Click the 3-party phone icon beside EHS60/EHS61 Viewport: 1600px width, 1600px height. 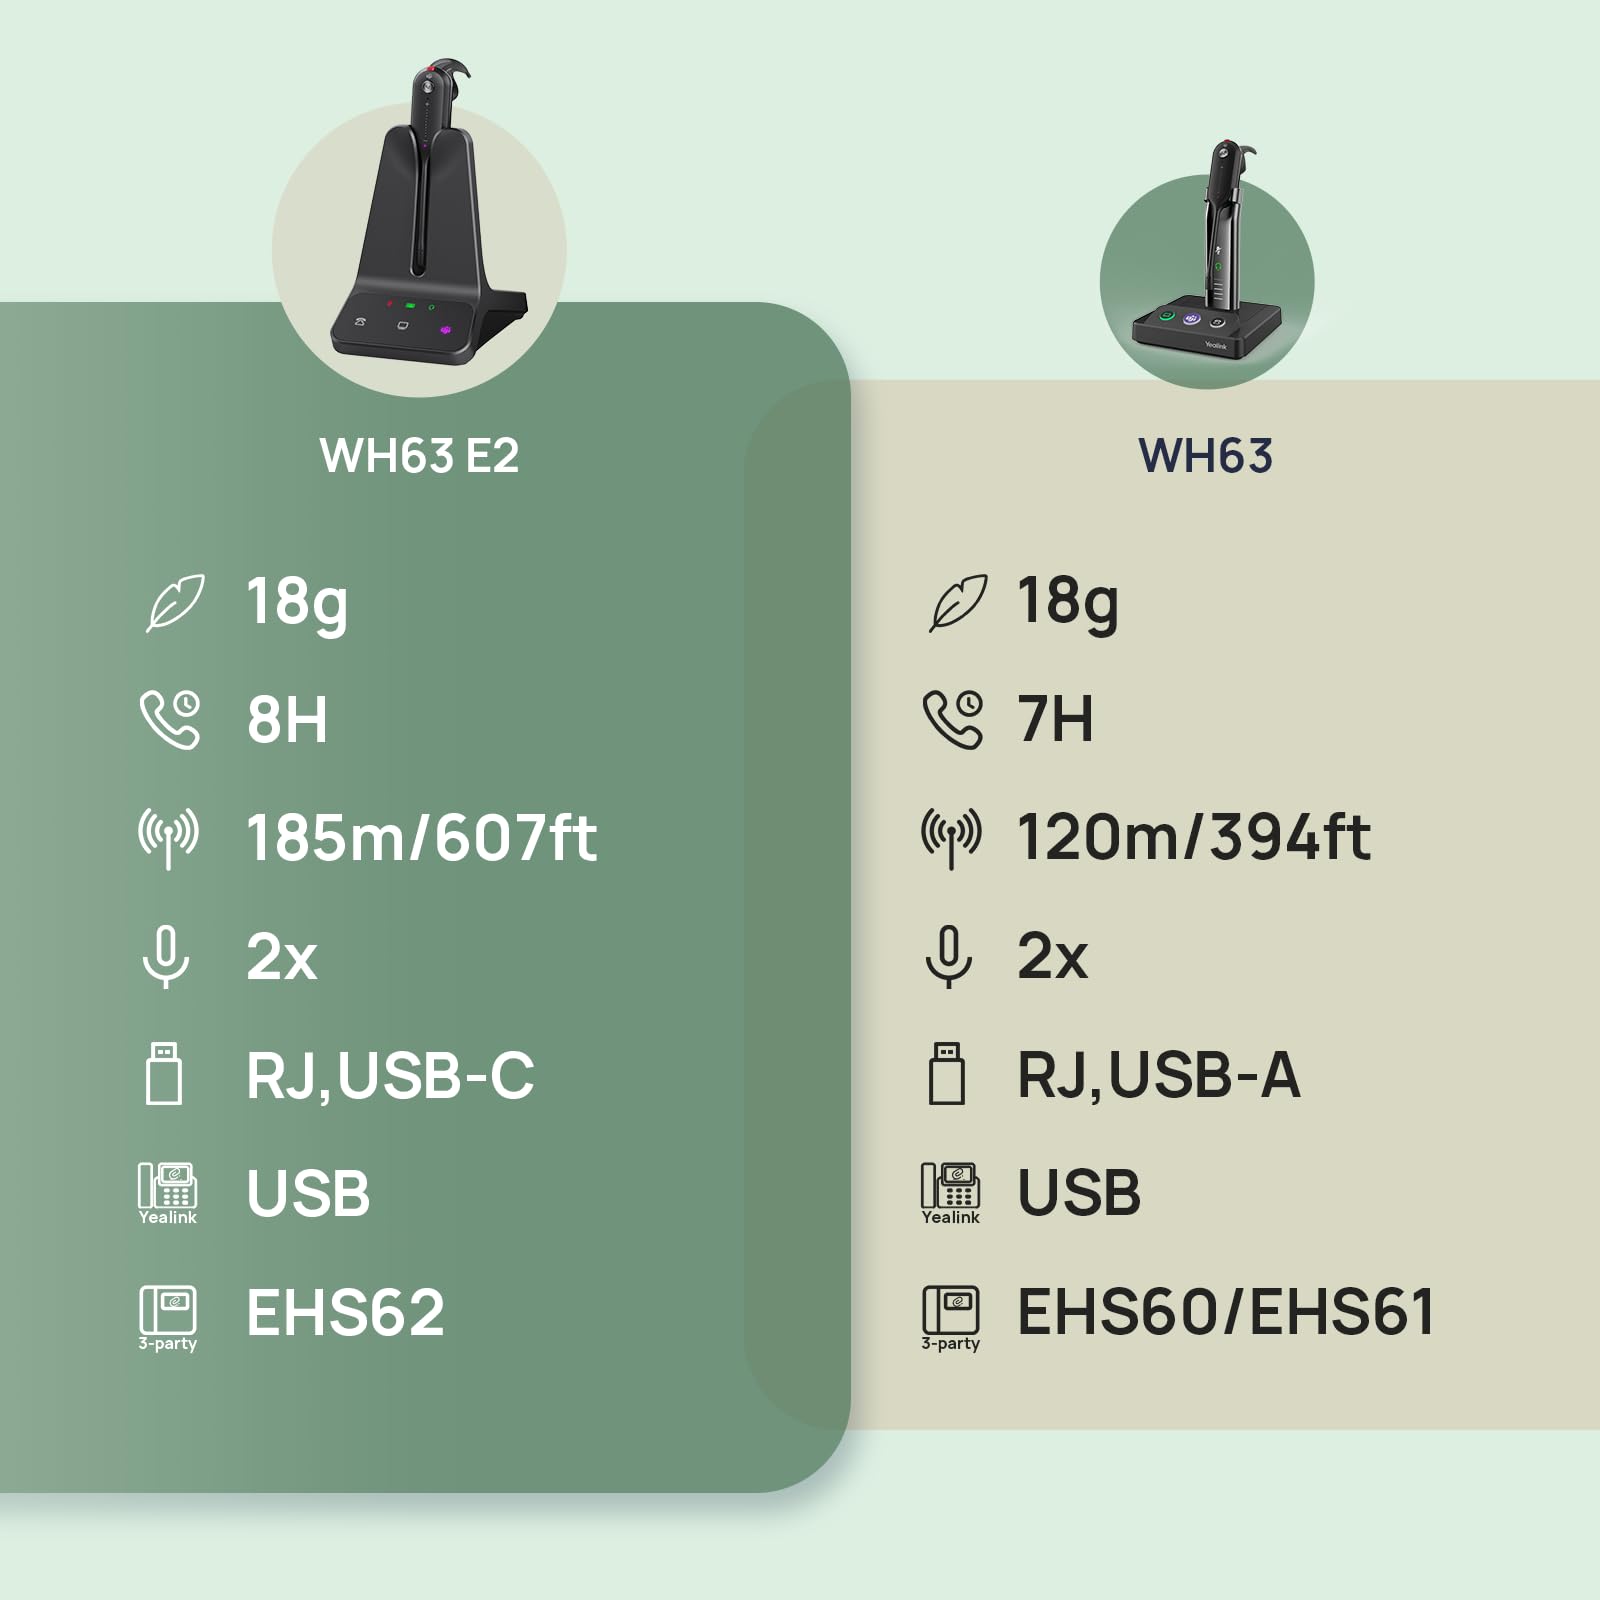951,1318
